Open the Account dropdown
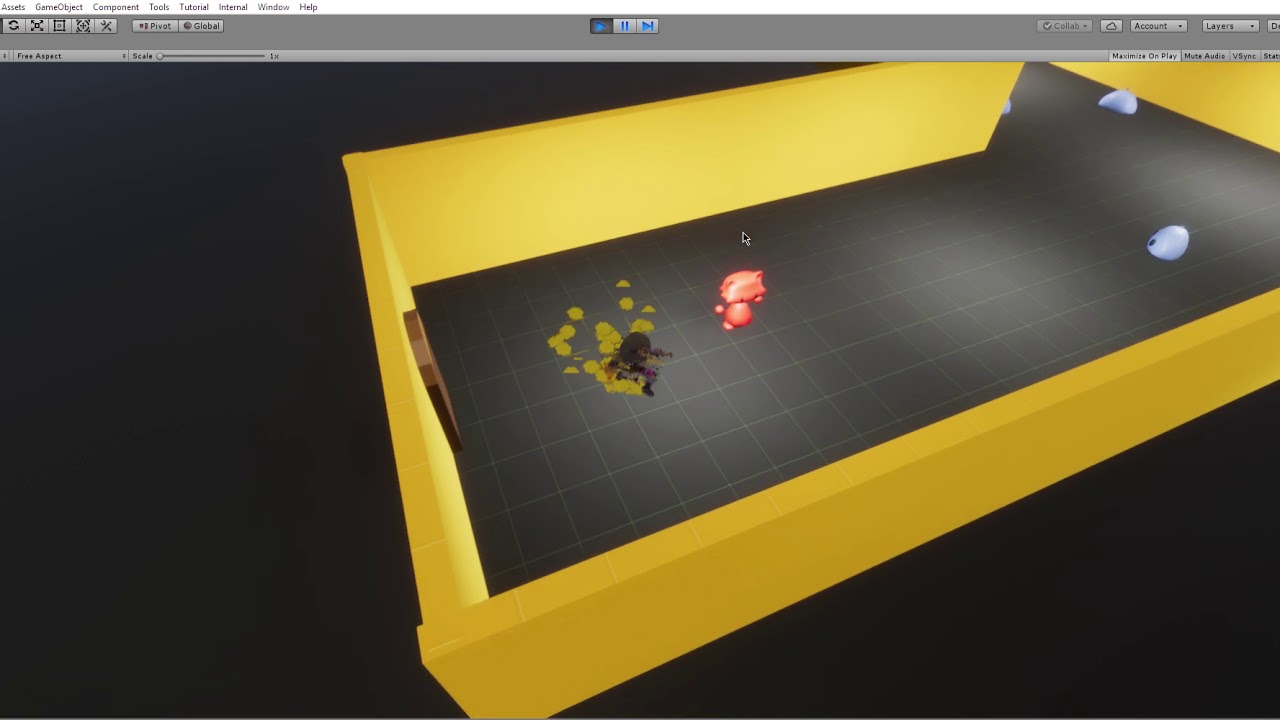This screenshot has width=1280, height=720. 1158,26
